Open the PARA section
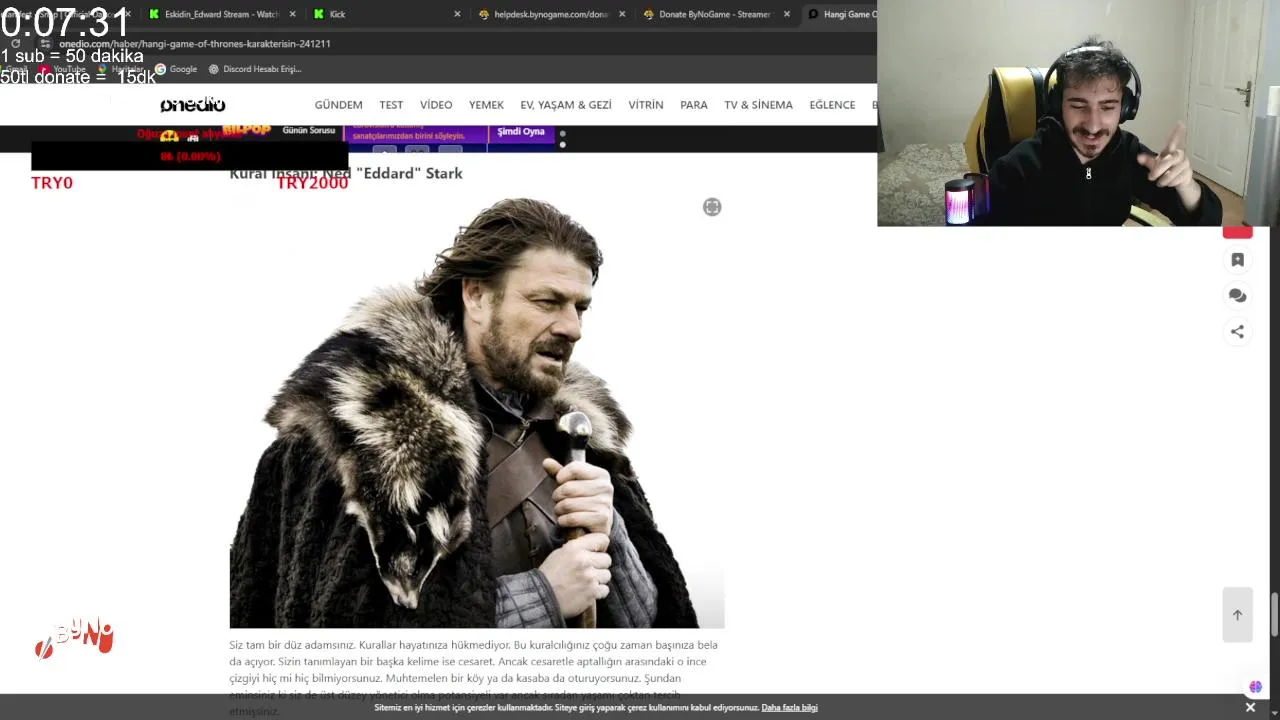This screenshot has width=1280, height=720. pyautogui.click(x=694, y=105)
